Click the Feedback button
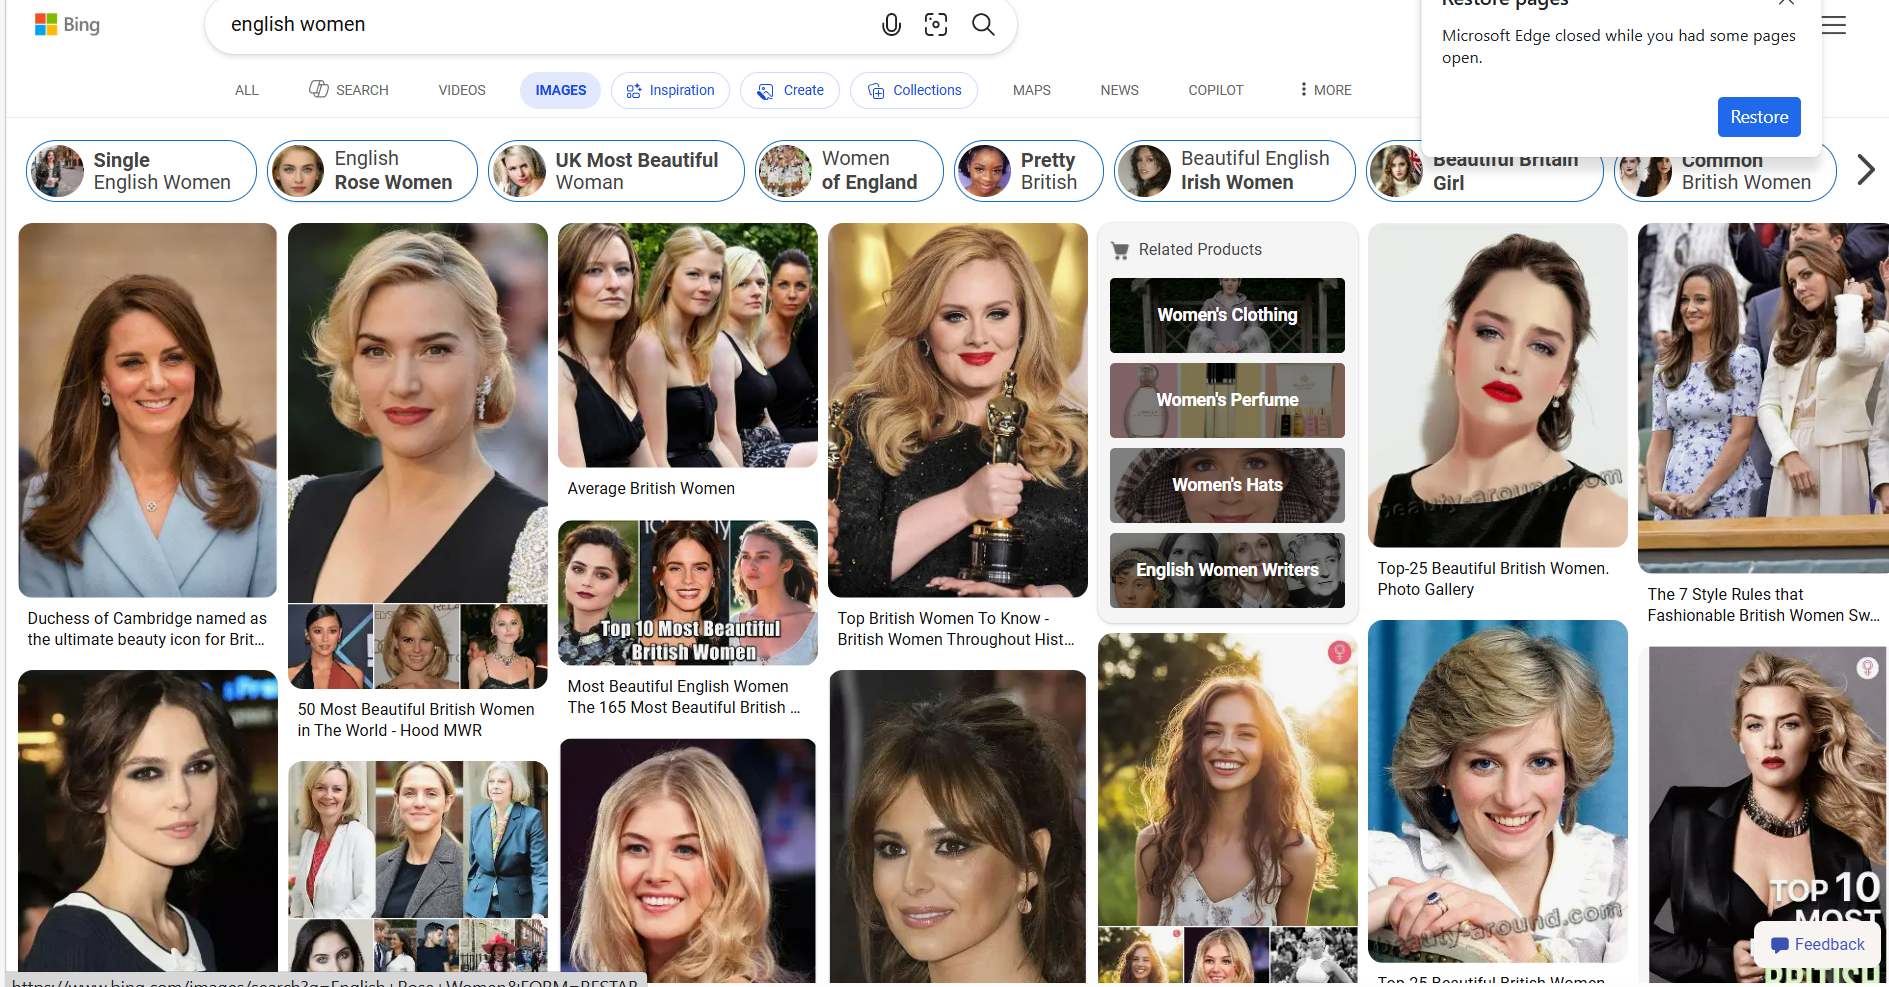 (x=1817, y=944)
